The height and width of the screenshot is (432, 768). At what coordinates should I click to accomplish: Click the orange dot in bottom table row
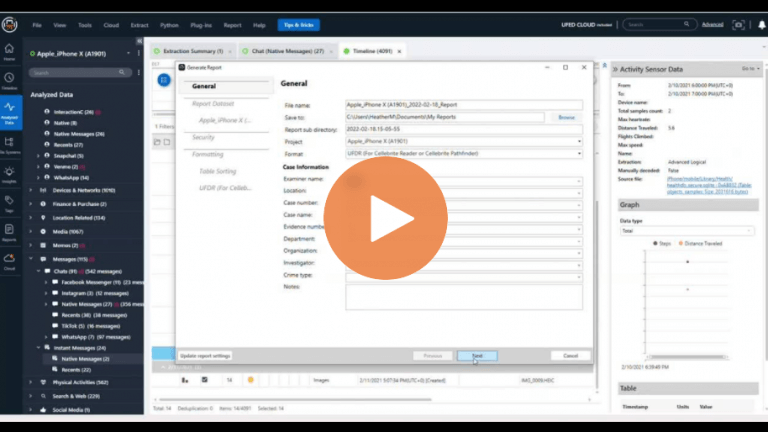click(251, 380)
